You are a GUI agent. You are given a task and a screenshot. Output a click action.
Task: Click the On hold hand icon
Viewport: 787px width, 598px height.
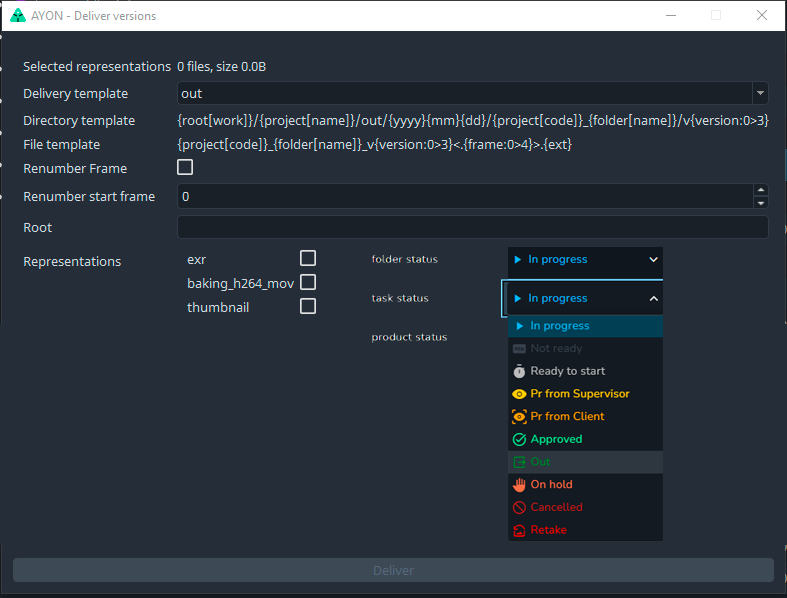[519, 485]
